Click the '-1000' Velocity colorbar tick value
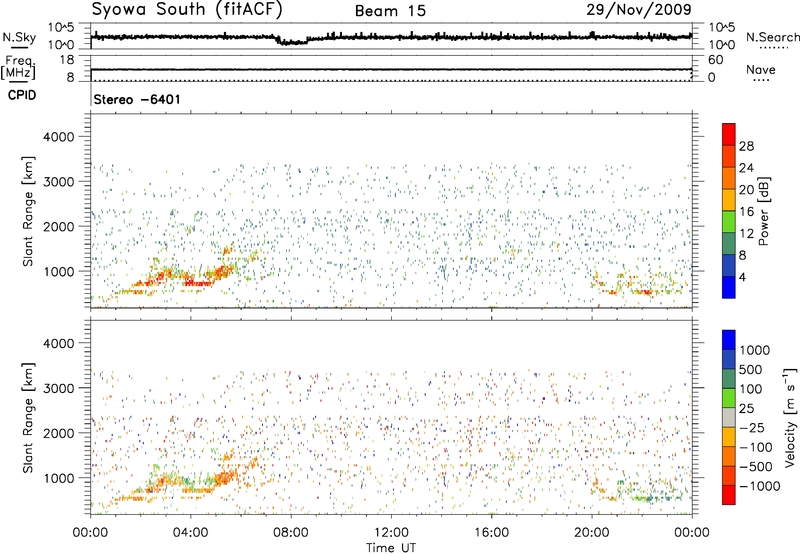The height and width of the screenshot is (554, 800). point(759,486)
